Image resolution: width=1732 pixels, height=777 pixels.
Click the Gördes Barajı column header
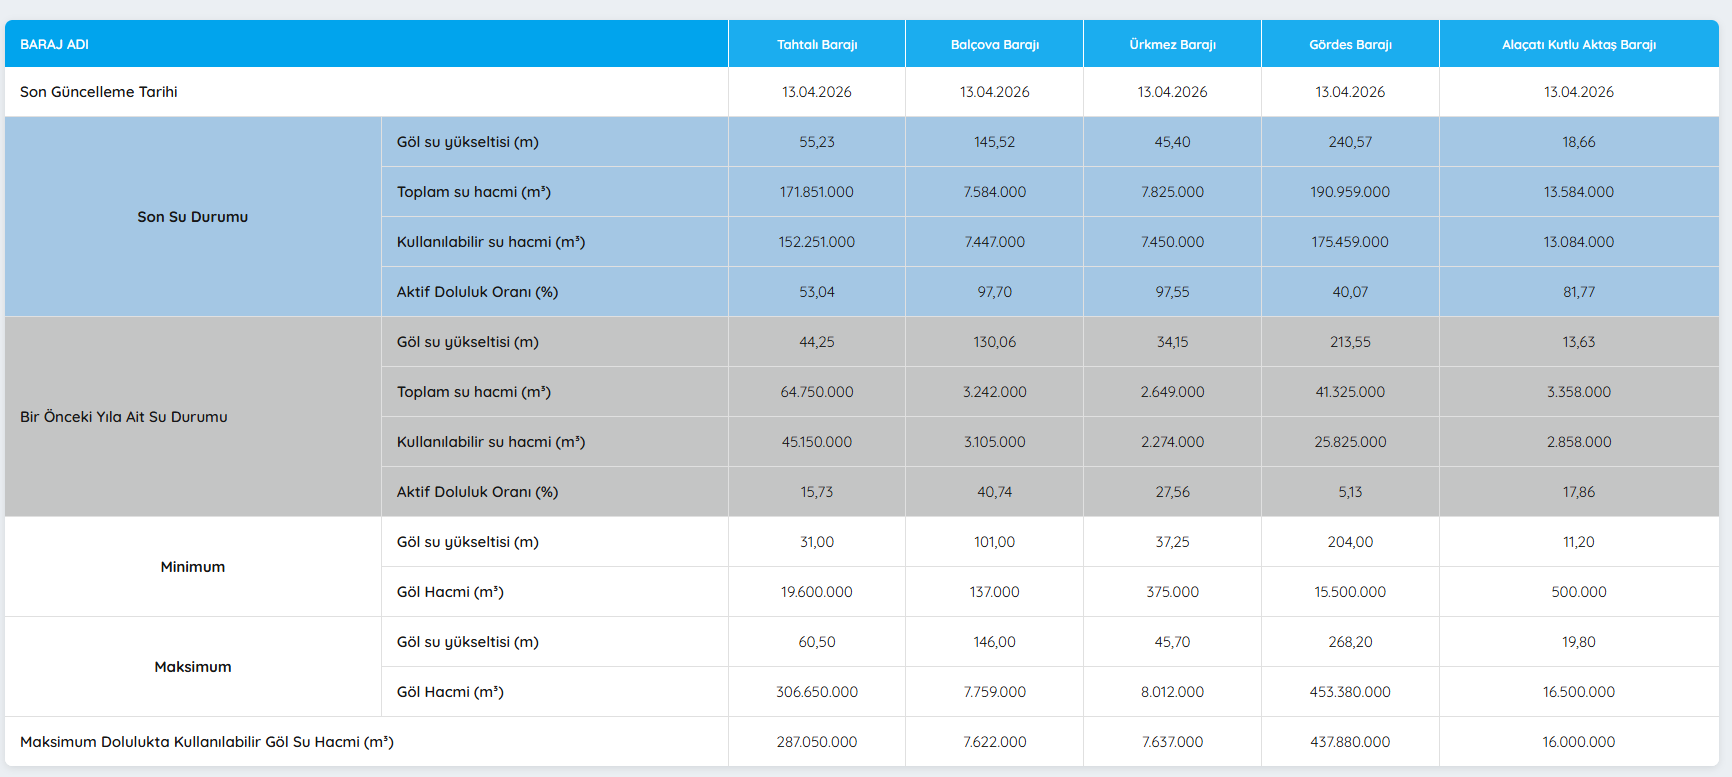tap(1350, 44)
